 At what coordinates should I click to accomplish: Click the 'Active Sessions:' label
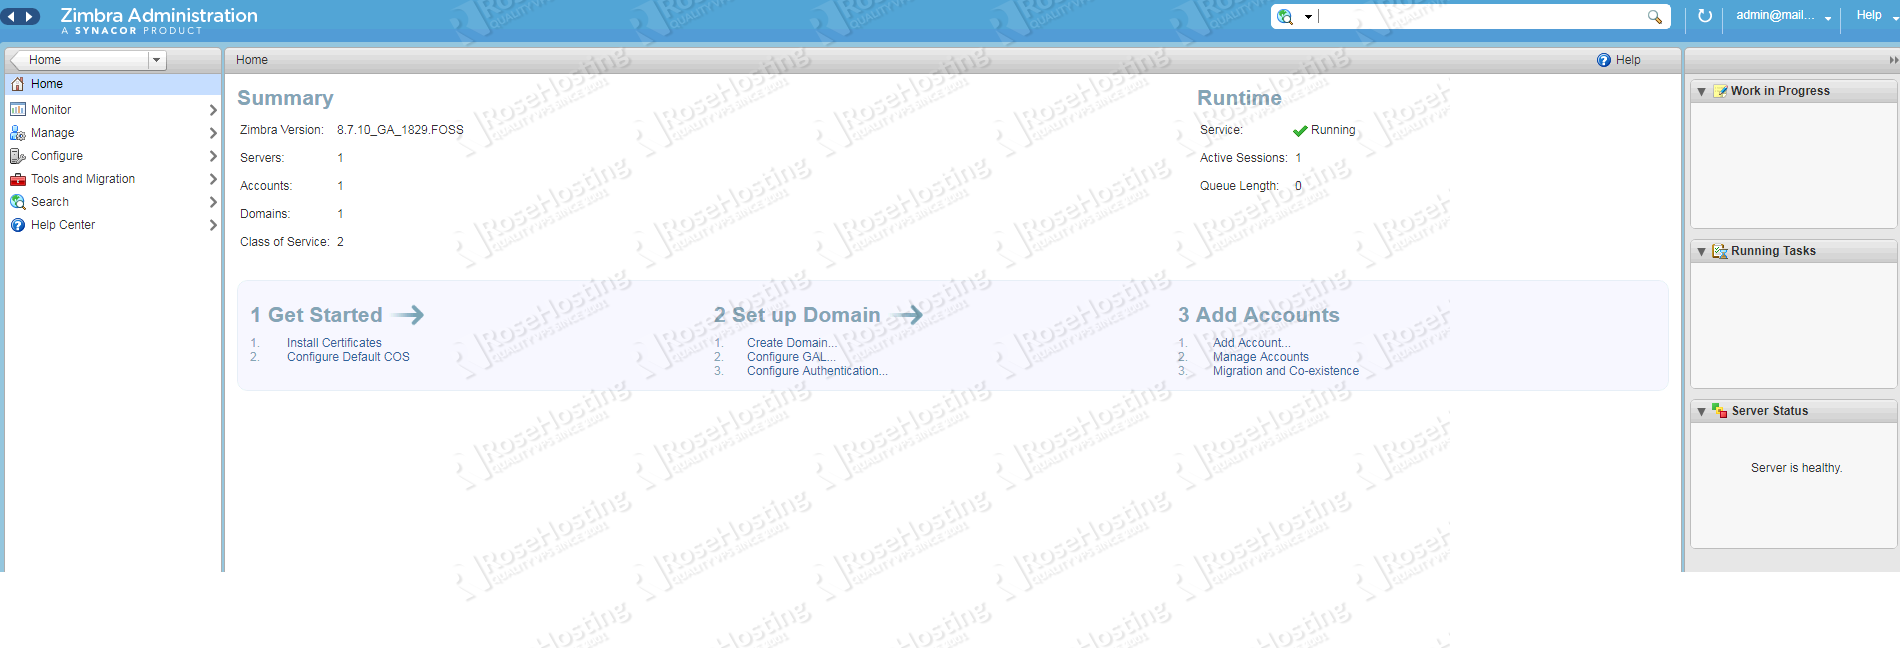pos(1244,158)
